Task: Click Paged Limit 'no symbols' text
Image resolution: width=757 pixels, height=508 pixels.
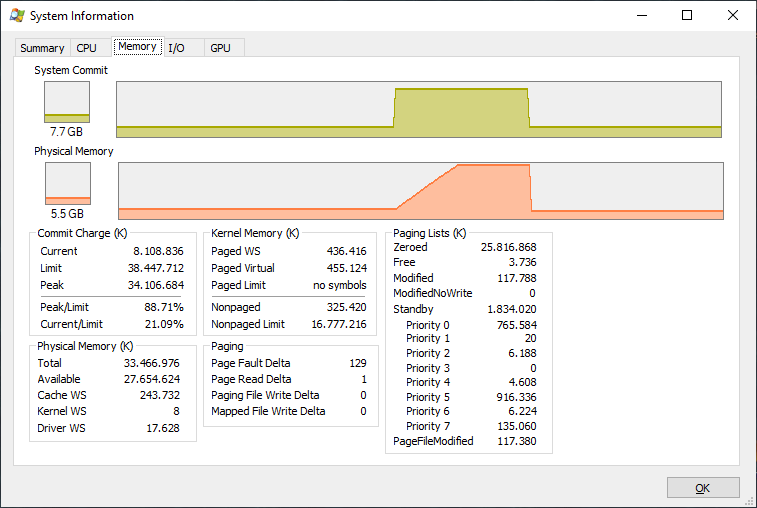Action: 340,285
